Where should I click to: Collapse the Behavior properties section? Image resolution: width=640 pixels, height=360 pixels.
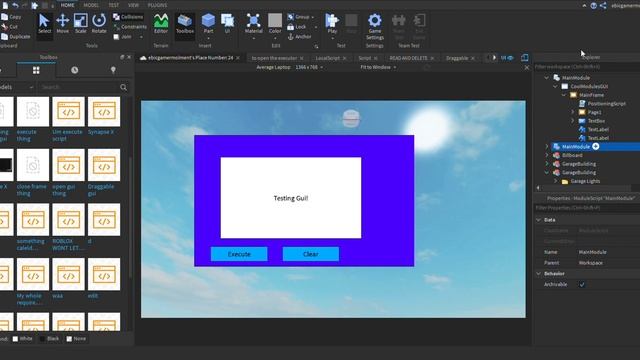[x=538, y=273]
